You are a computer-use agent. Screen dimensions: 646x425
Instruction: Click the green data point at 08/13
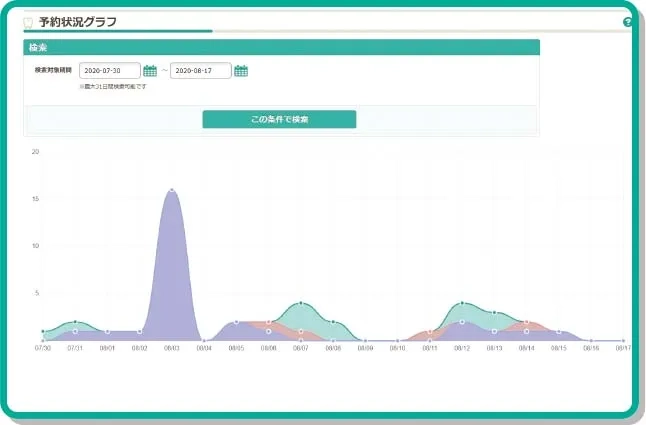[x=494, y=313]
